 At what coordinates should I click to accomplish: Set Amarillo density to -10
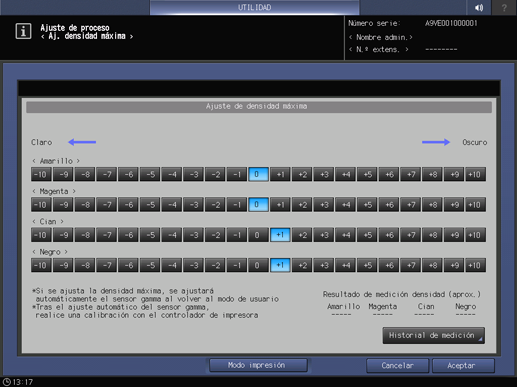[x=41, y=174]
